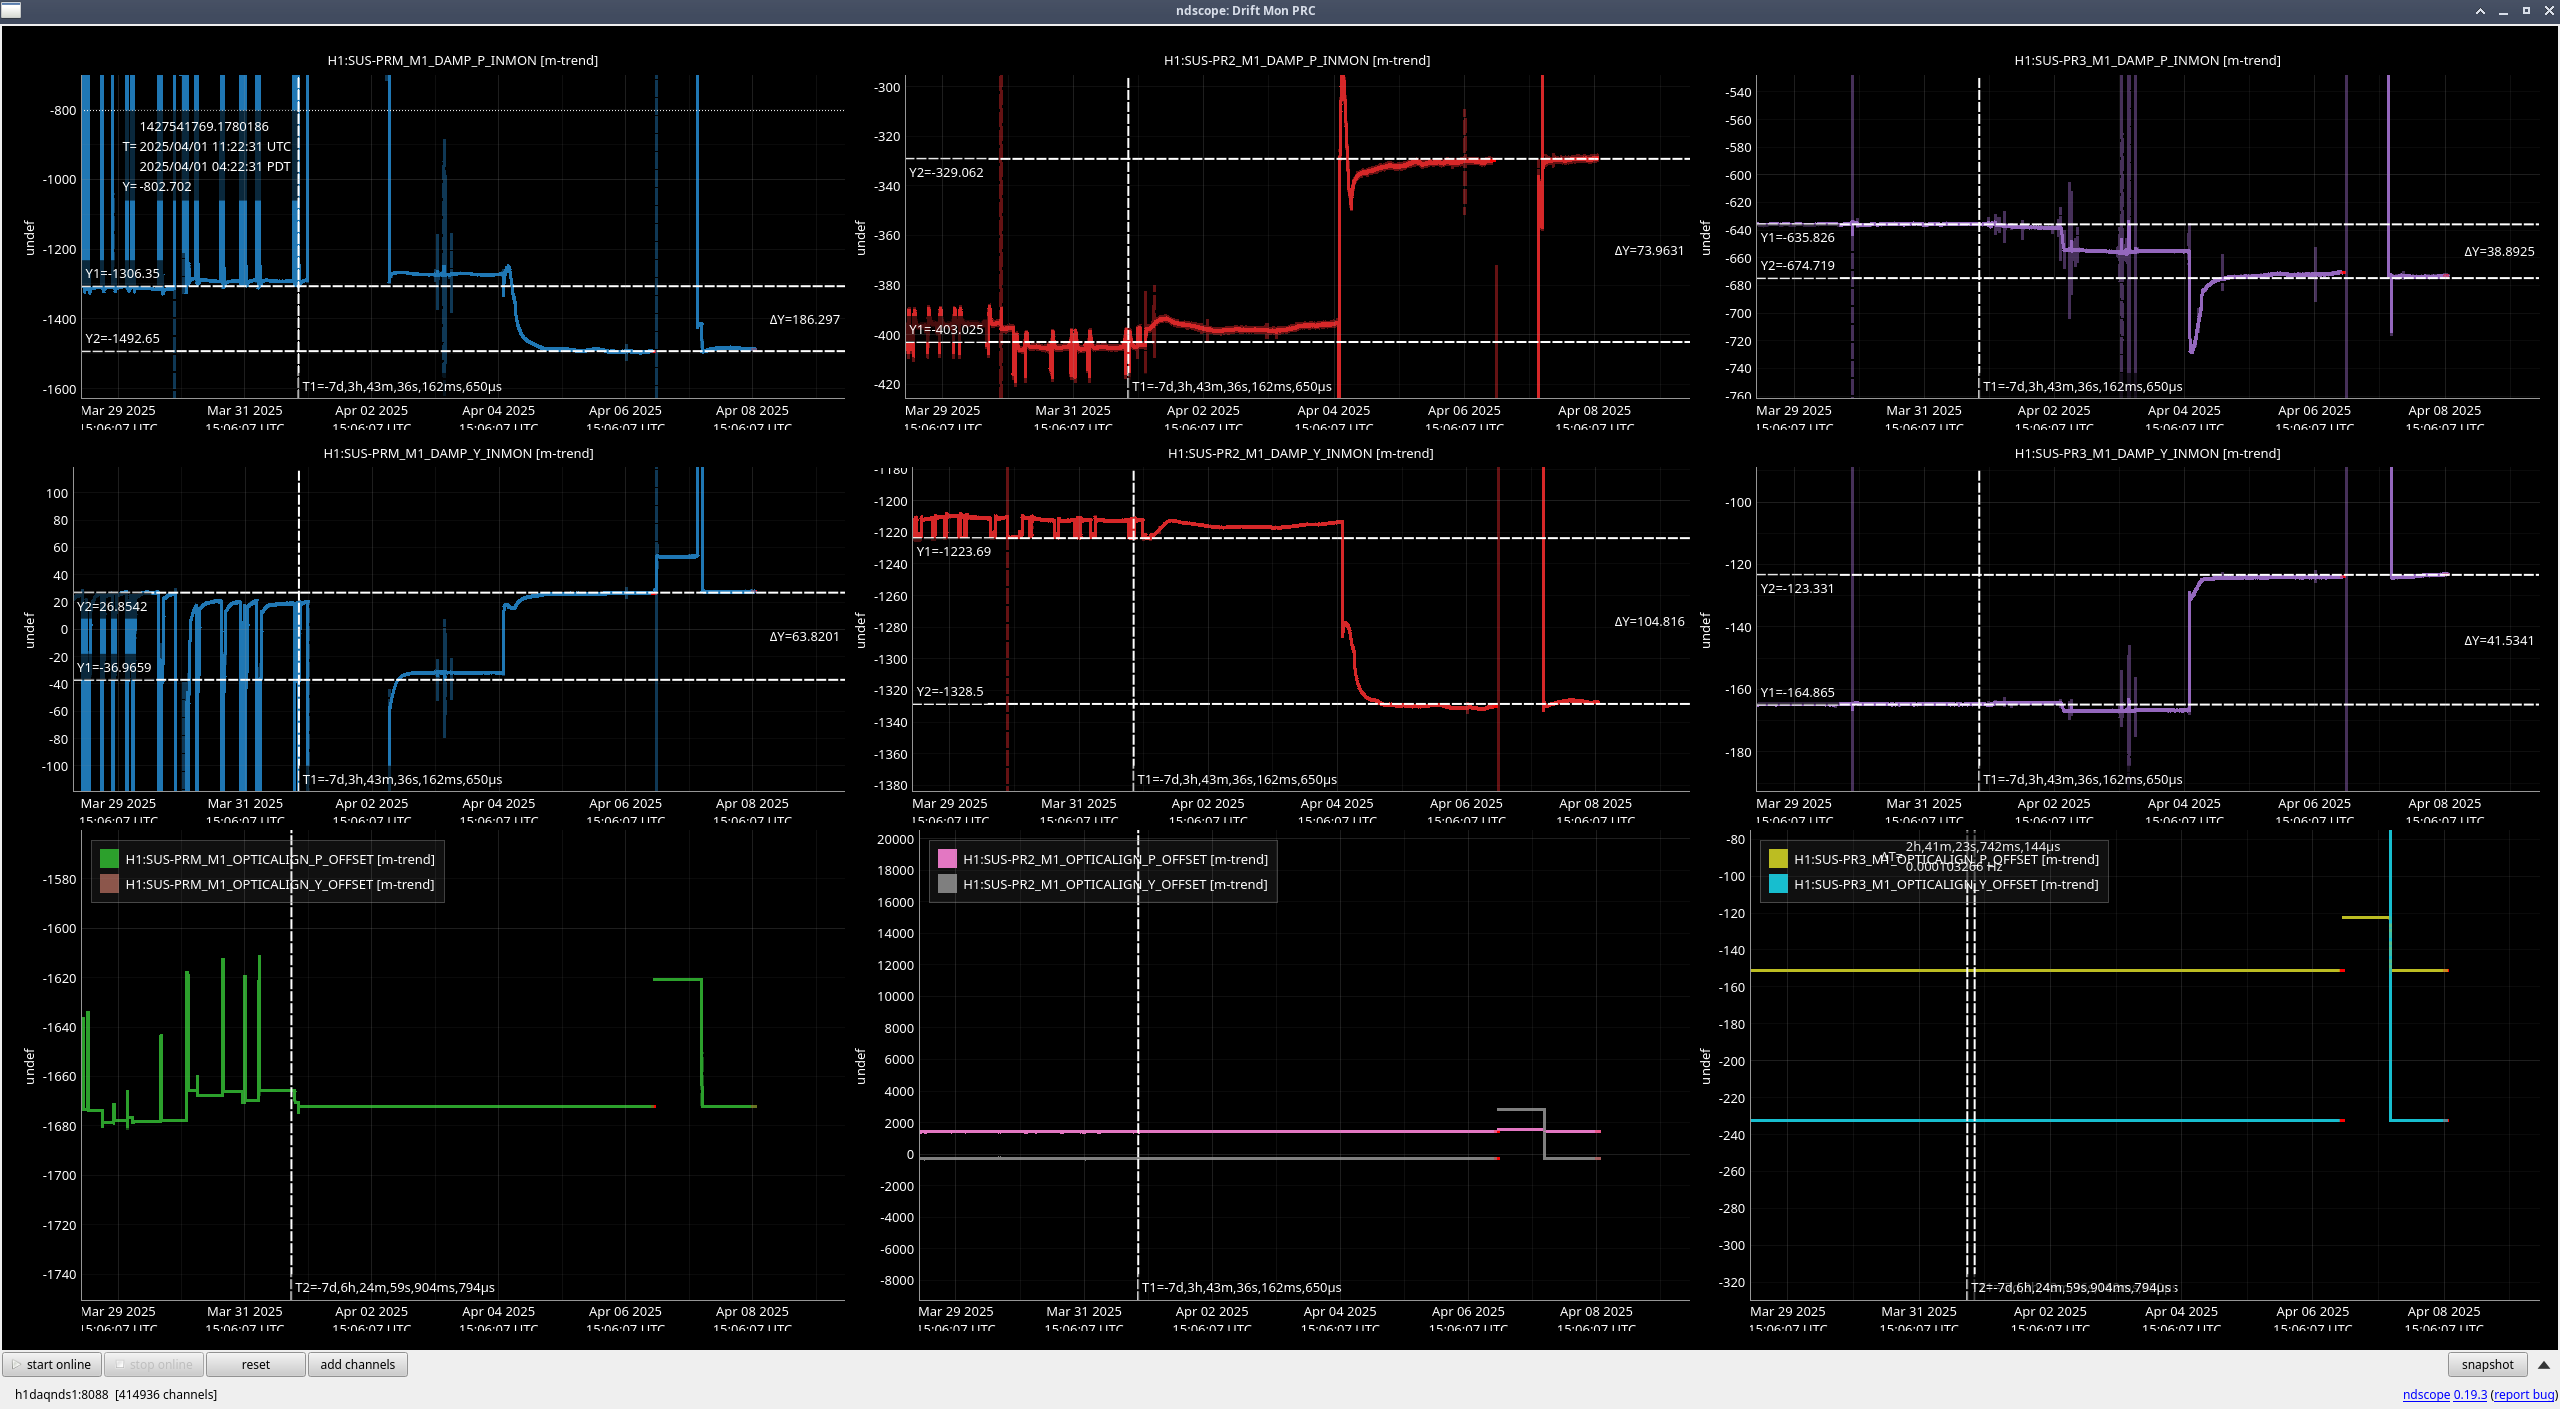Click Apr 04 2025 x-axis tick of PR2 pitch plot
2560x1409 pixels.
click(x=1333, y=410)
